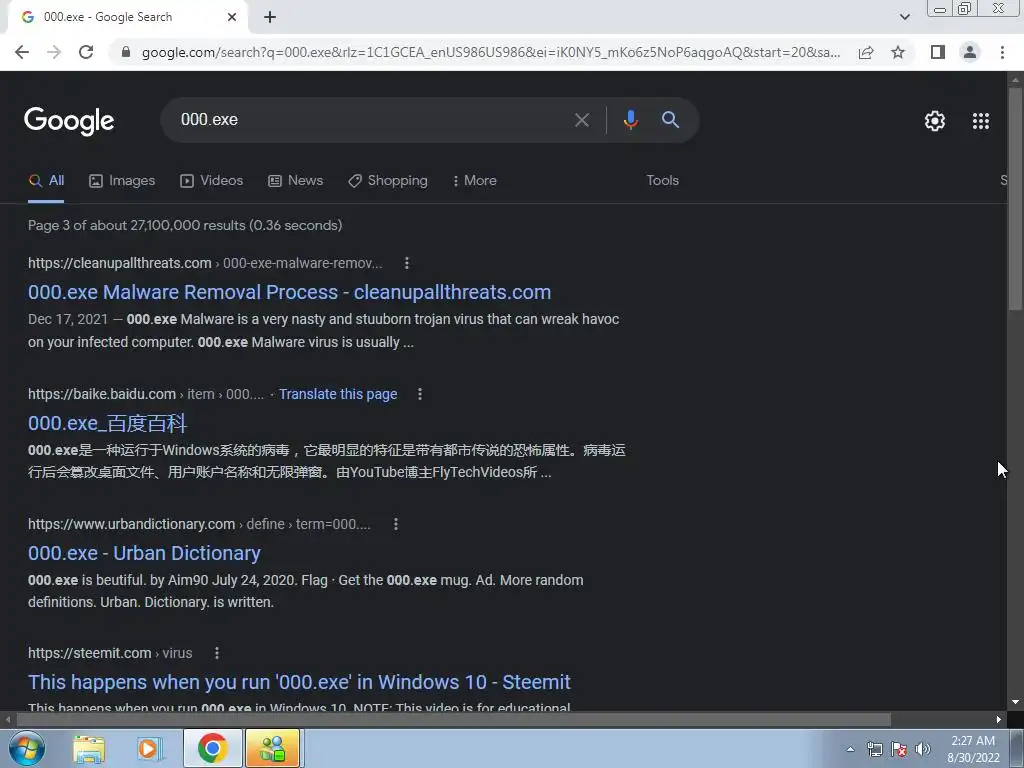
Task: Select the All results tab
Action: tap(46, 181)
